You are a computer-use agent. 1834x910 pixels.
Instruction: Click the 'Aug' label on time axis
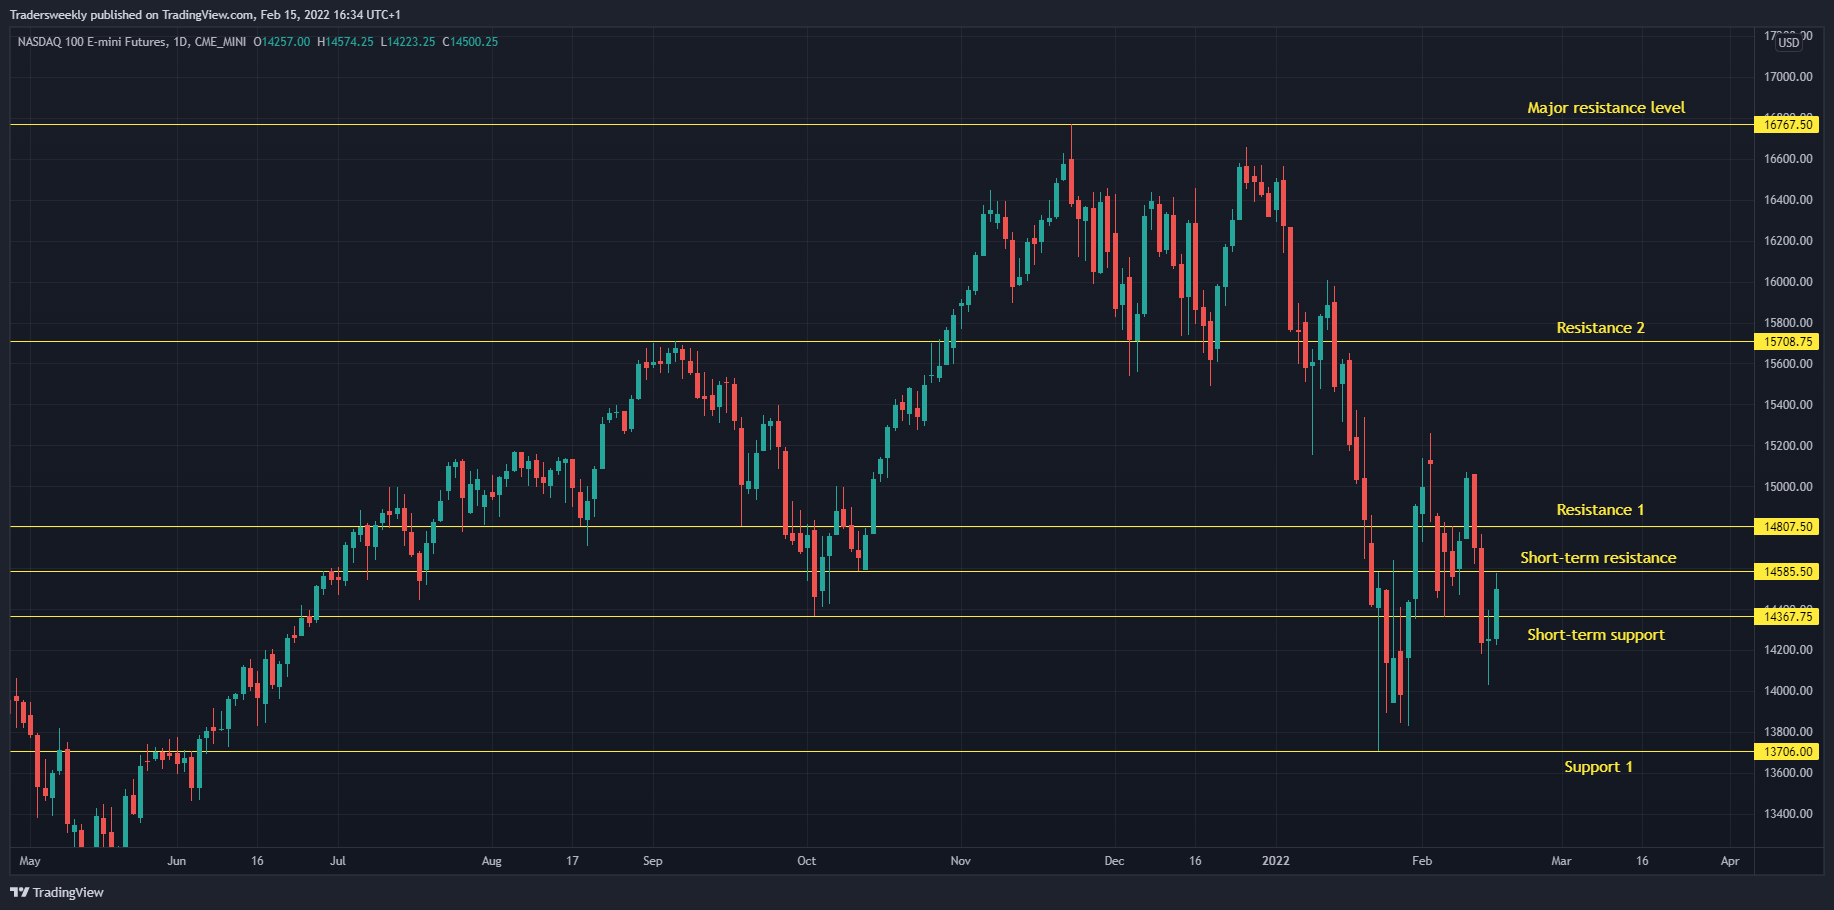point(492,861)
